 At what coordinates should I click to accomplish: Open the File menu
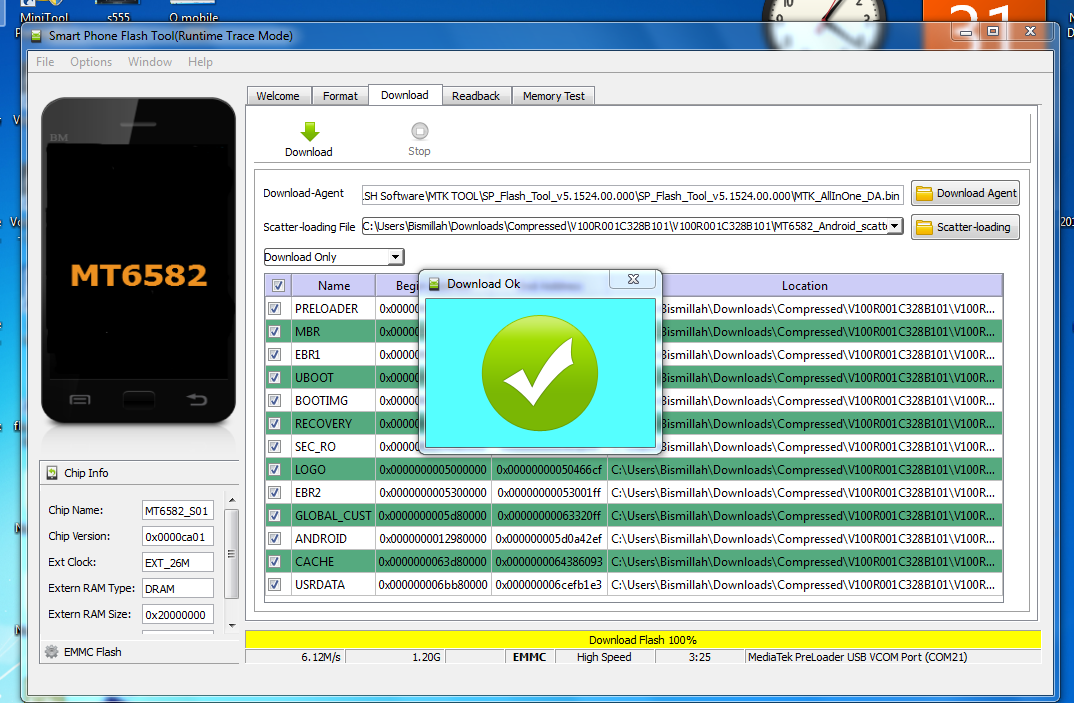(45, 62)
